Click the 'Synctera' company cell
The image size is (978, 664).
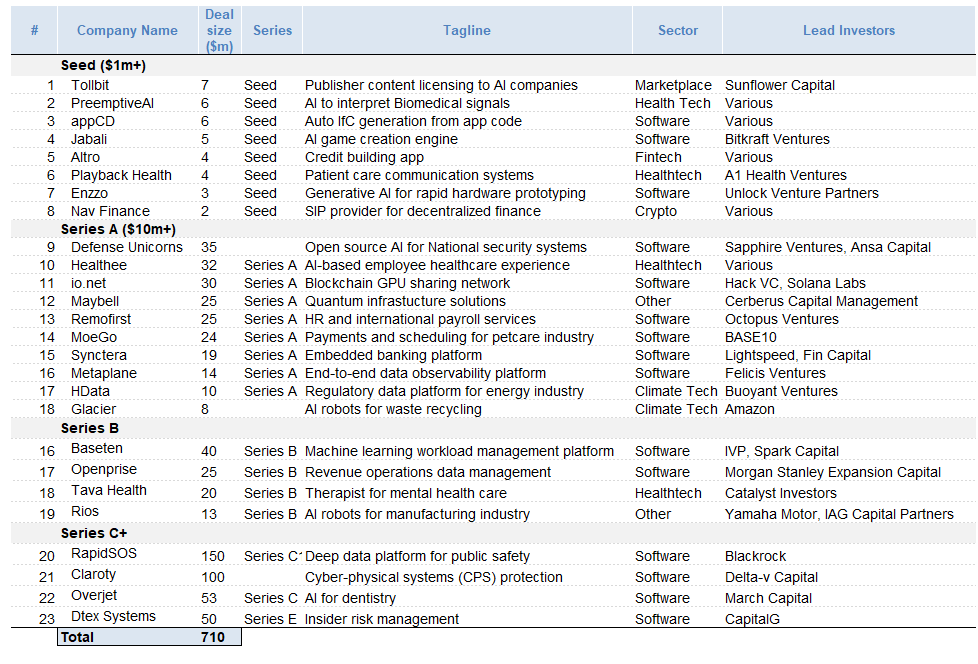99,356
